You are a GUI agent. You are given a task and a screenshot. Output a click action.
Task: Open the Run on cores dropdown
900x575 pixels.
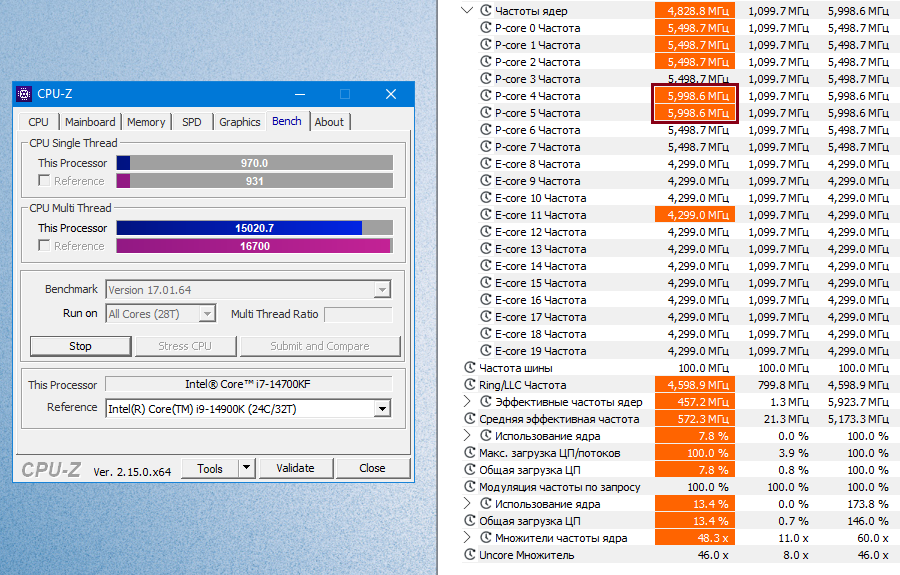[207, 314]
